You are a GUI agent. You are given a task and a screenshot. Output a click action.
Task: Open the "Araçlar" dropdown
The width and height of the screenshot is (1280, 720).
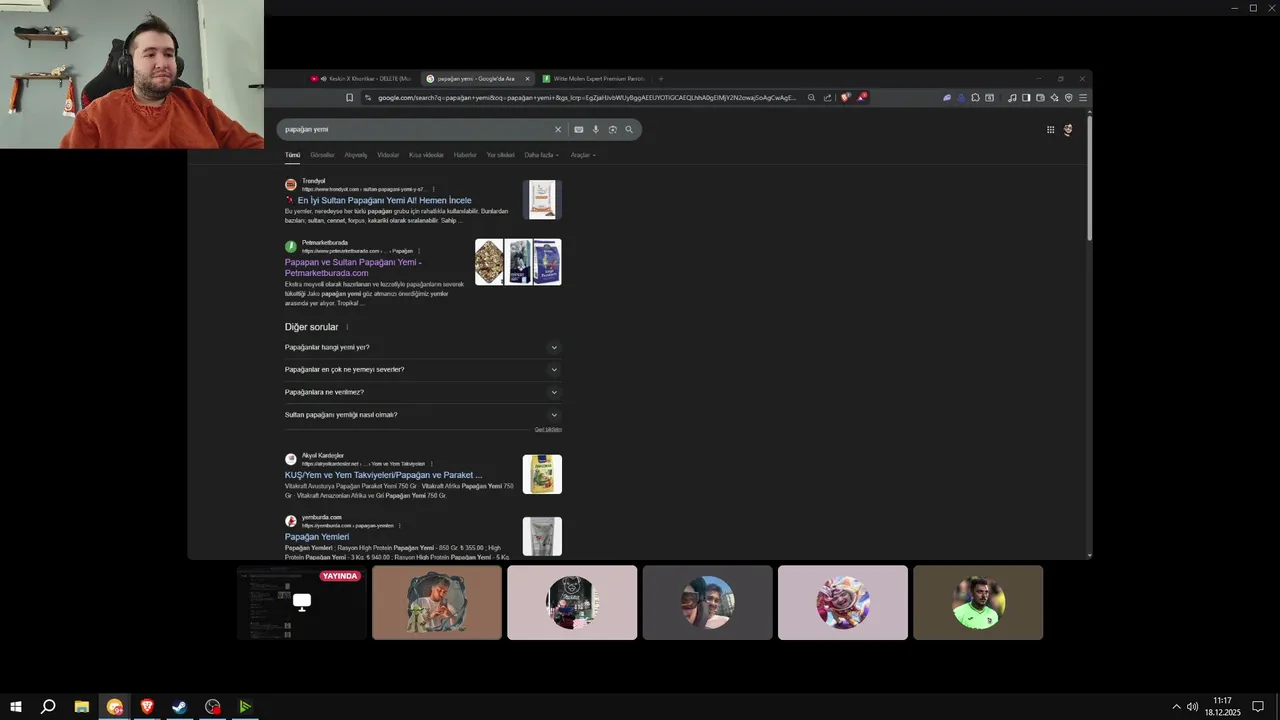(583, 155)
